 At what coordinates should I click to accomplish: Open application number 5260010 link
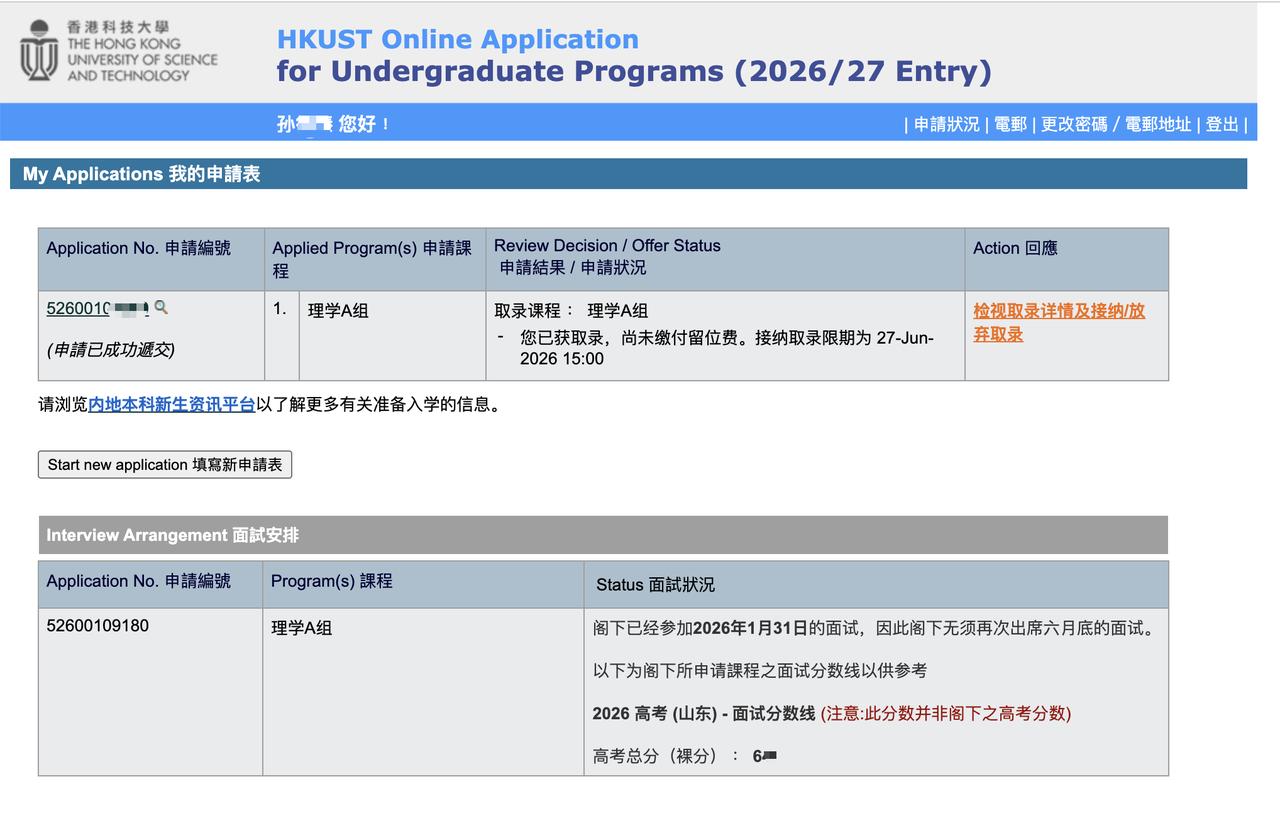coord(98,309)
